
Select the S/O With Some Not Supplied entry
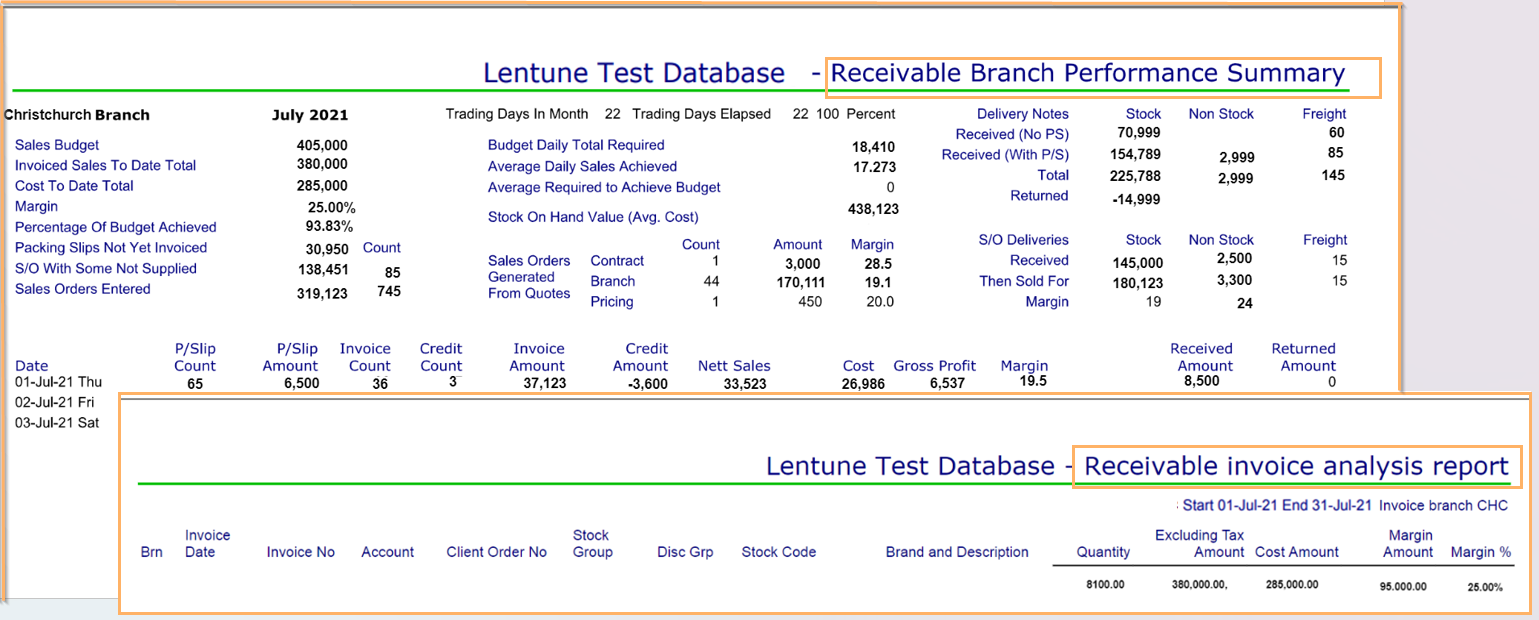tap(104, 268)
